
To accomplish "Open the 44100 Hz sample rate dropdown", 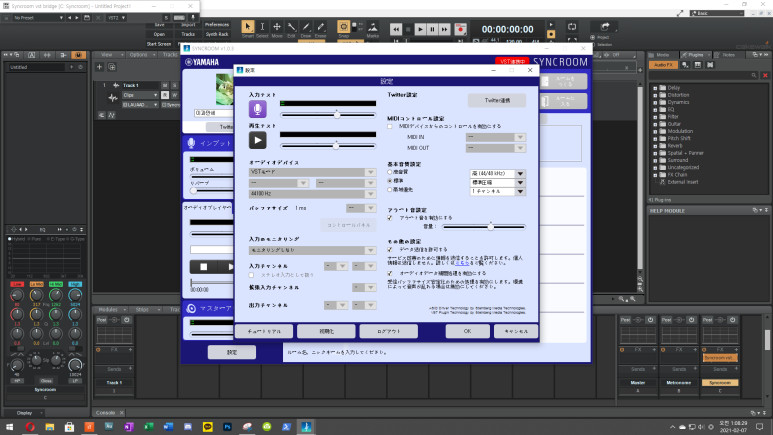I will (x=312, y=194).
